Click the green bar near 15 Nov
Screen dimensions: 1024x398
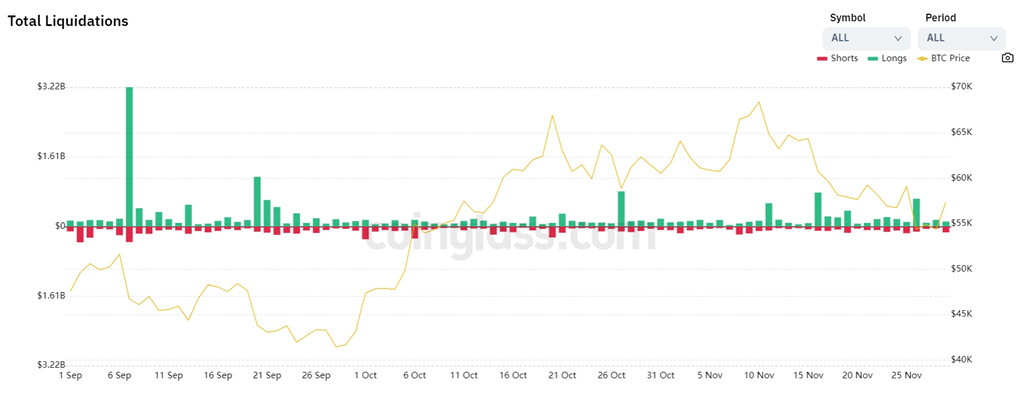tap(818, 209)
